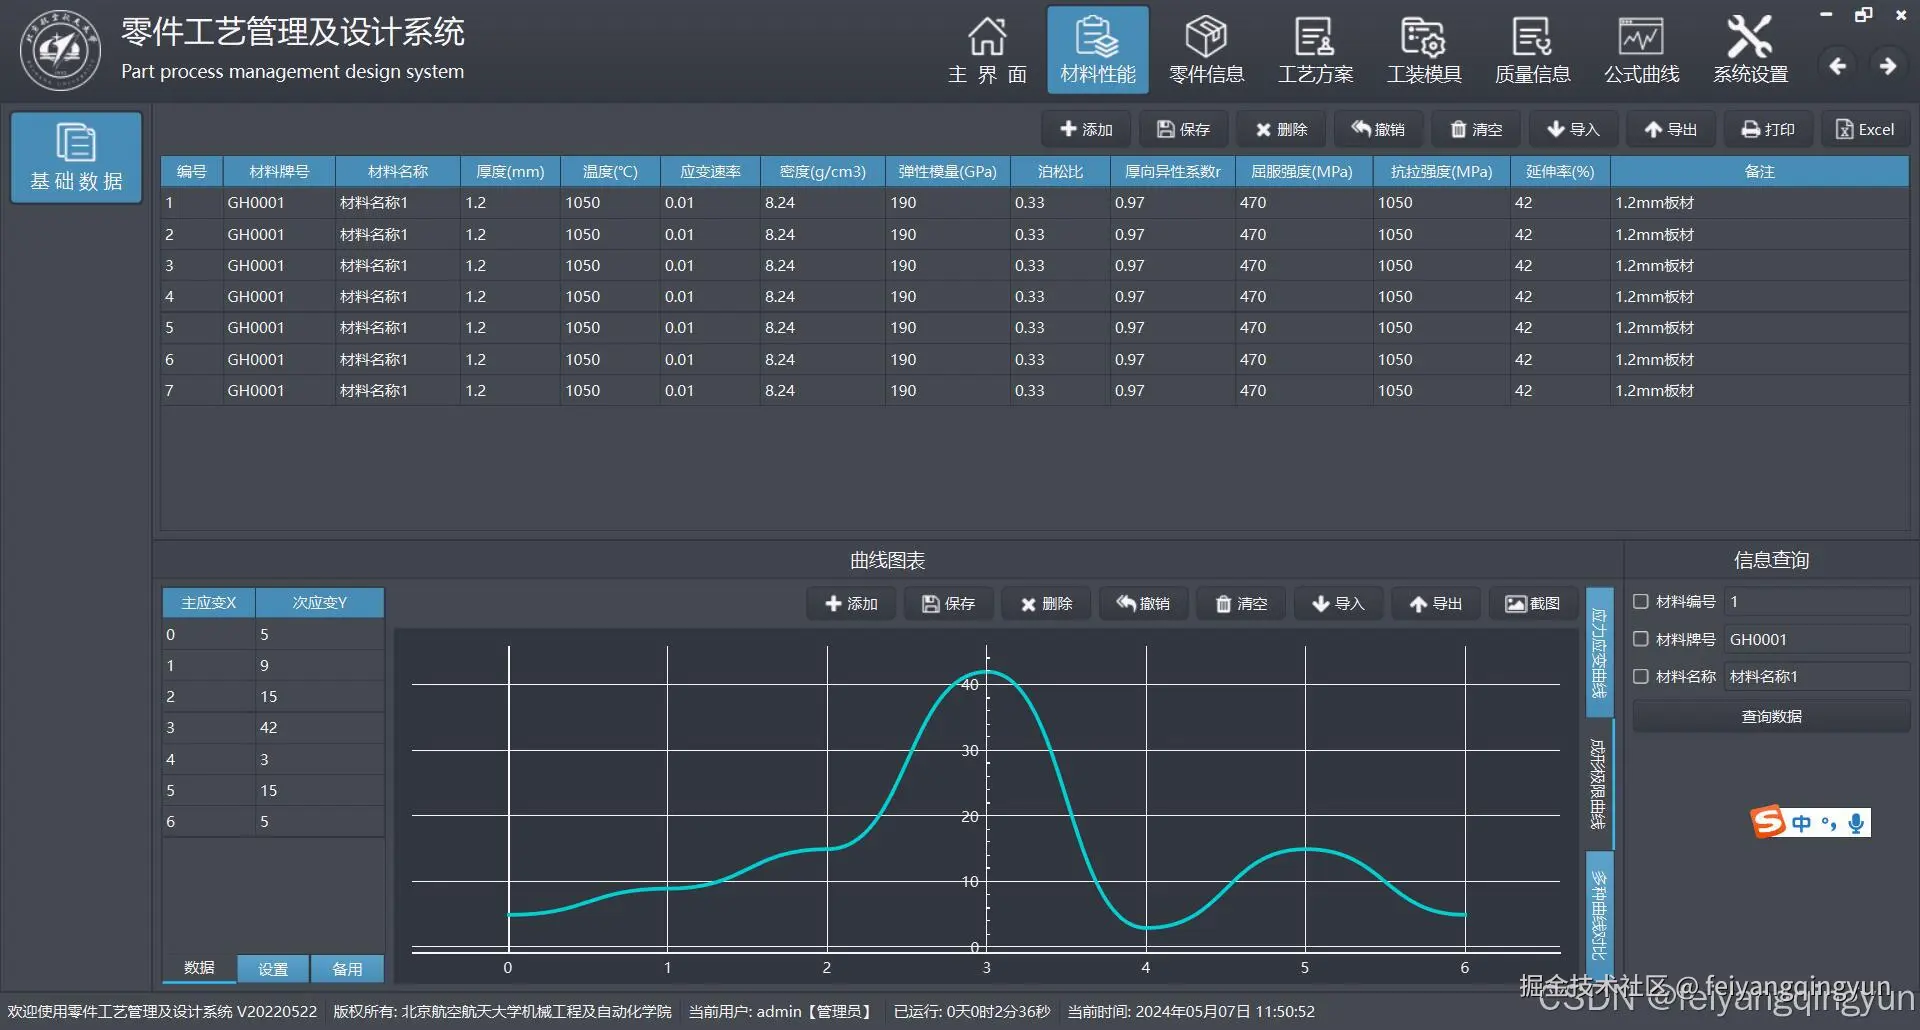1920x1030 pixels.
Task: Open the 工装模具 module
Action: point(1424,50)
